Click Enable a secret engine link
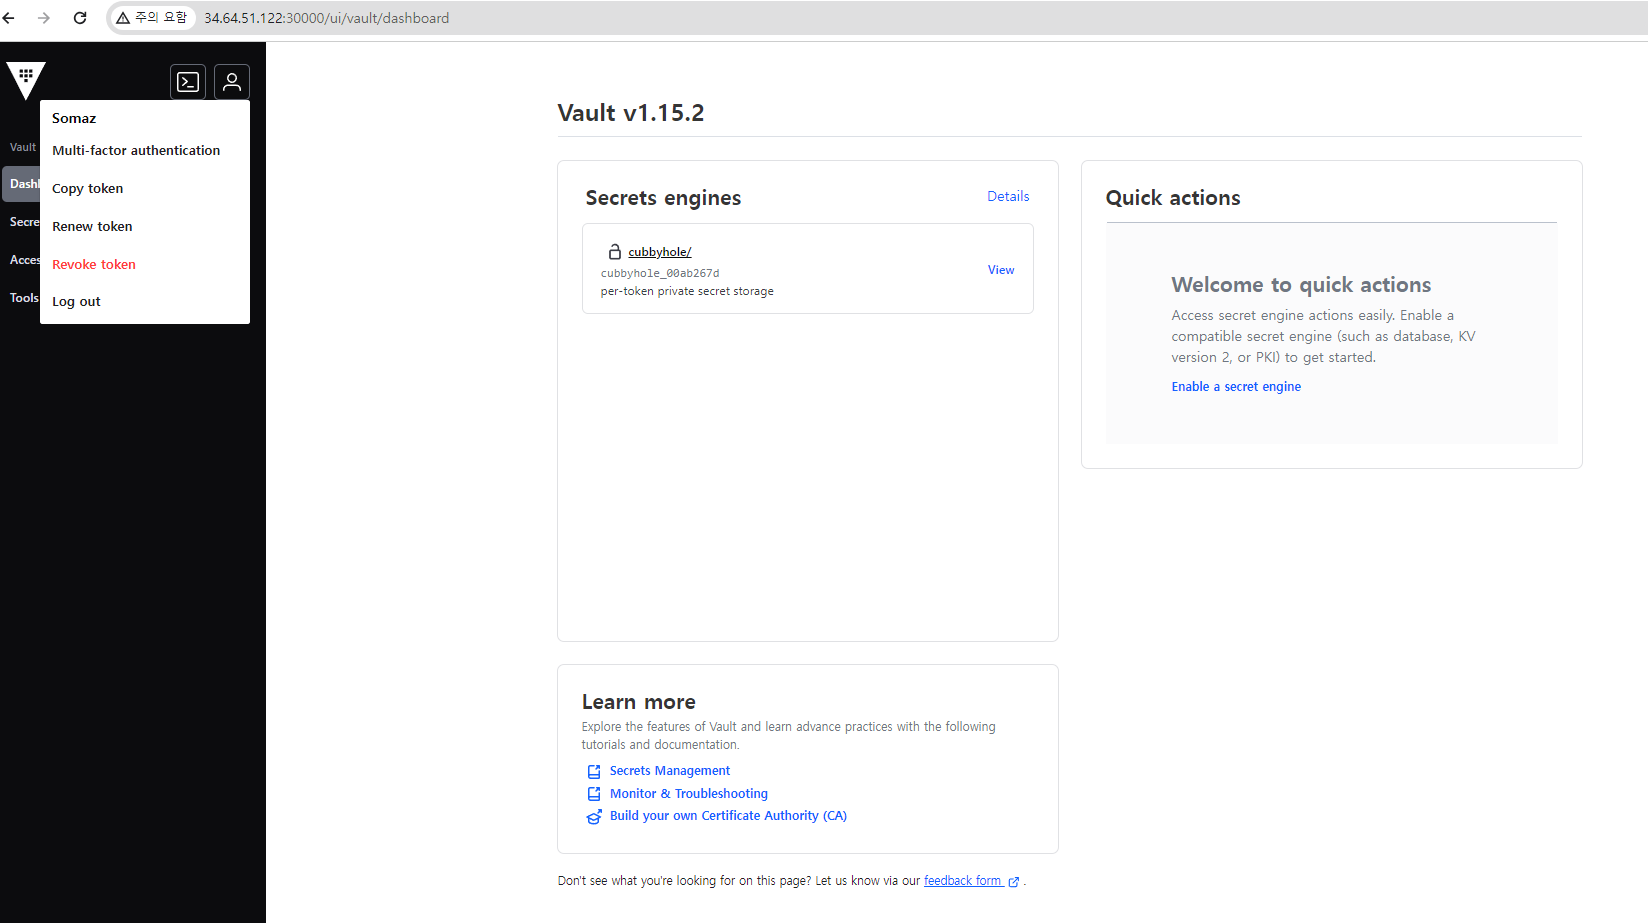This screenshot has height=923, width=1648. pyautogui.click(x=1236, y=387)
